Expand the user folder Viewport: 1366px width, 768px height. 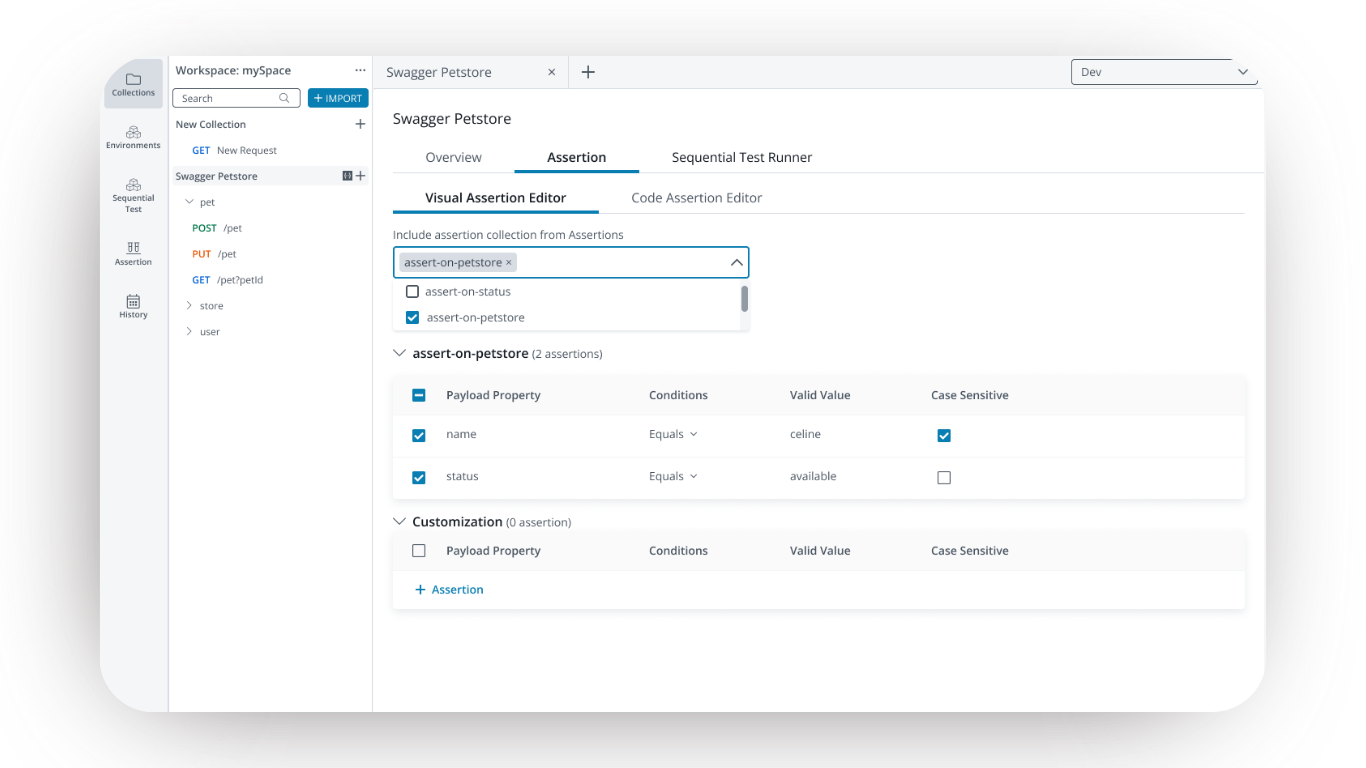pos(189,332)
